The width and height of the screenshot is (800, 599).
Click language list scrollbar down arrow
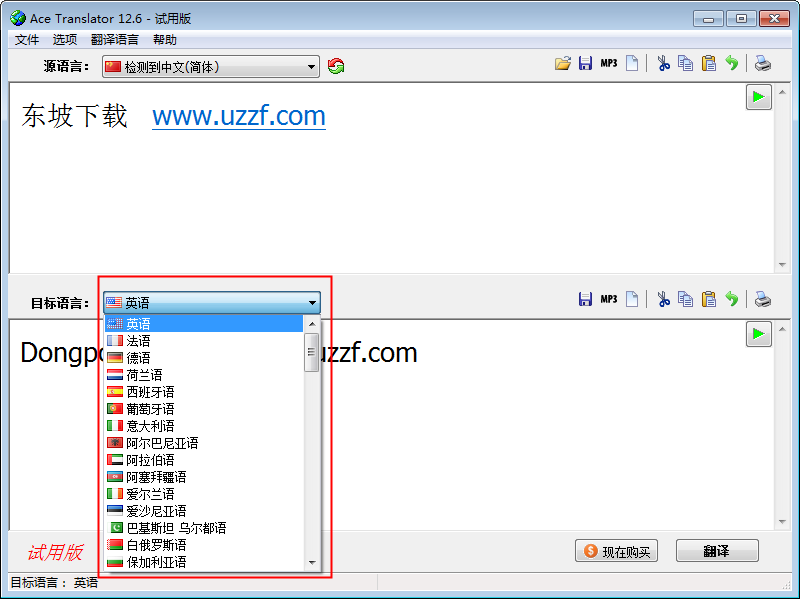tap(312, 563)
